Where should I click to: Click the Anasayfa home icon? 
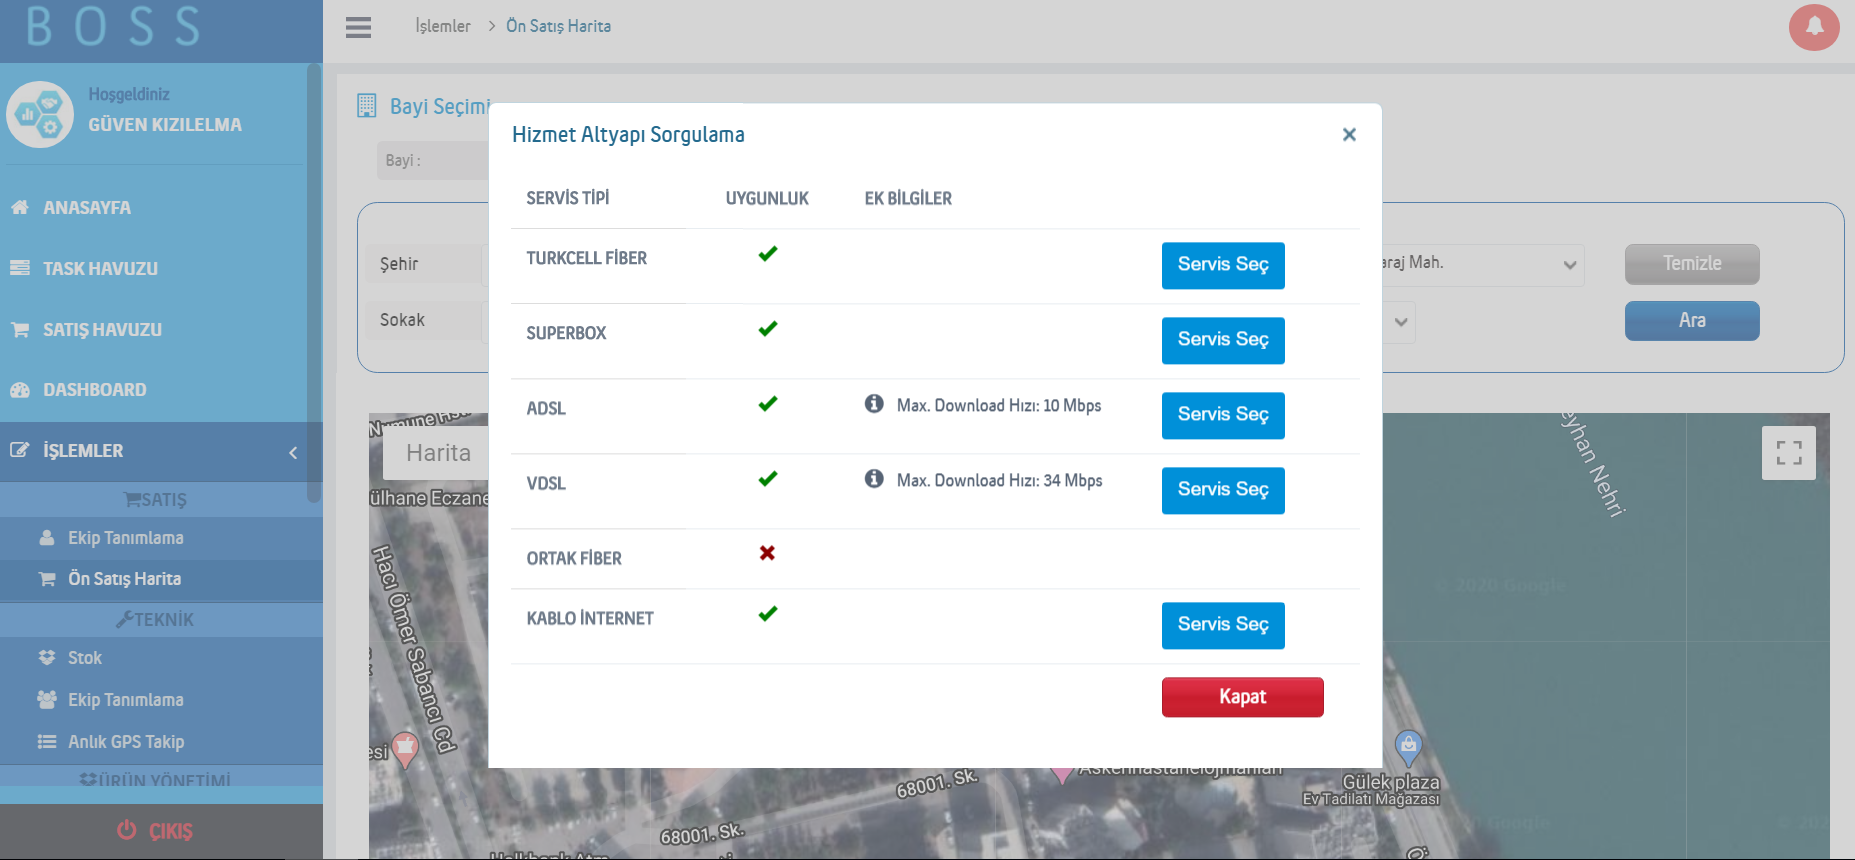(20, 207)
